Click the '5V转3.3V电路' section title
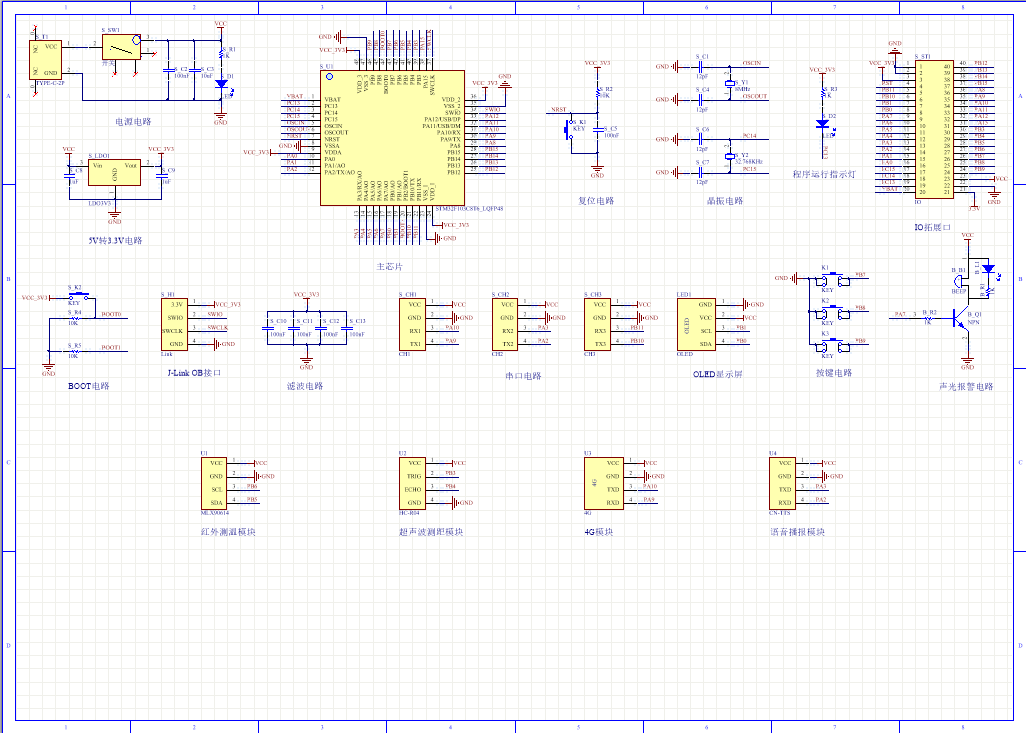The height and width of the screenshot is (733, 1026). 115,240
